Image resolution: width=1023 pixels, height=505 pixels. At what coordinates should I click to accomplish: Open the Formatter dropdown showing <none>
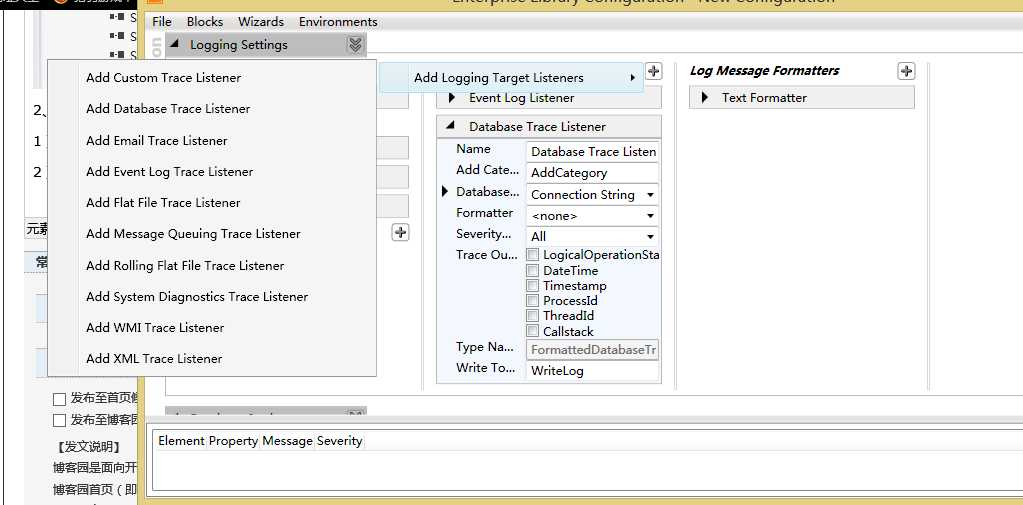[x=650, y=216]
